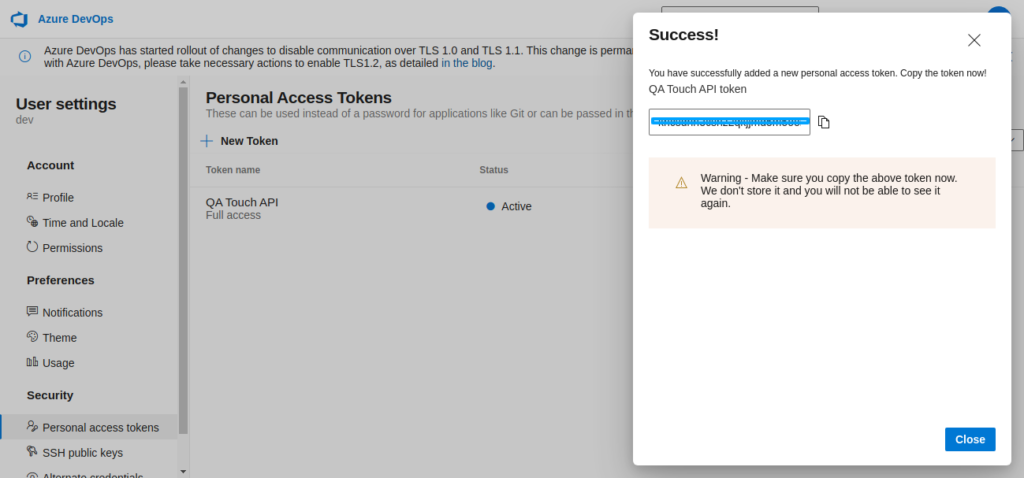Click the Usage chart icon
The image size is (1024, 478).
(x=33, y=362)
